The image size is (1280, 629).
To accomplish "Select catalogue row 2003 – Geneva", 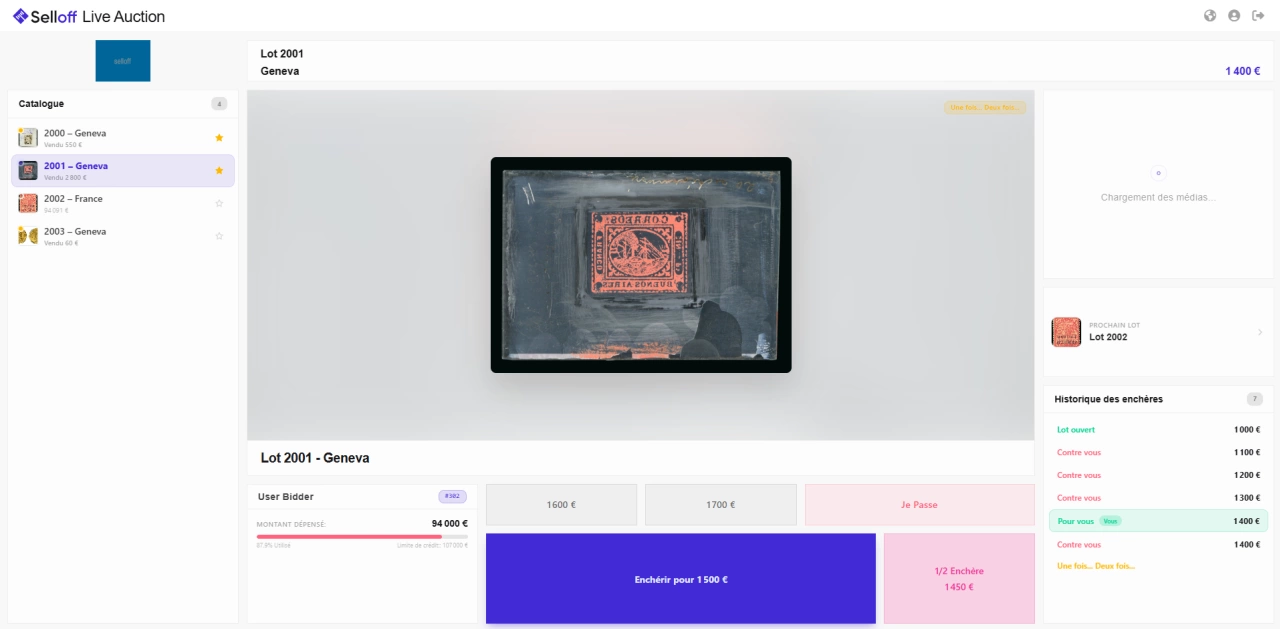I will click(x=123, y=237).
